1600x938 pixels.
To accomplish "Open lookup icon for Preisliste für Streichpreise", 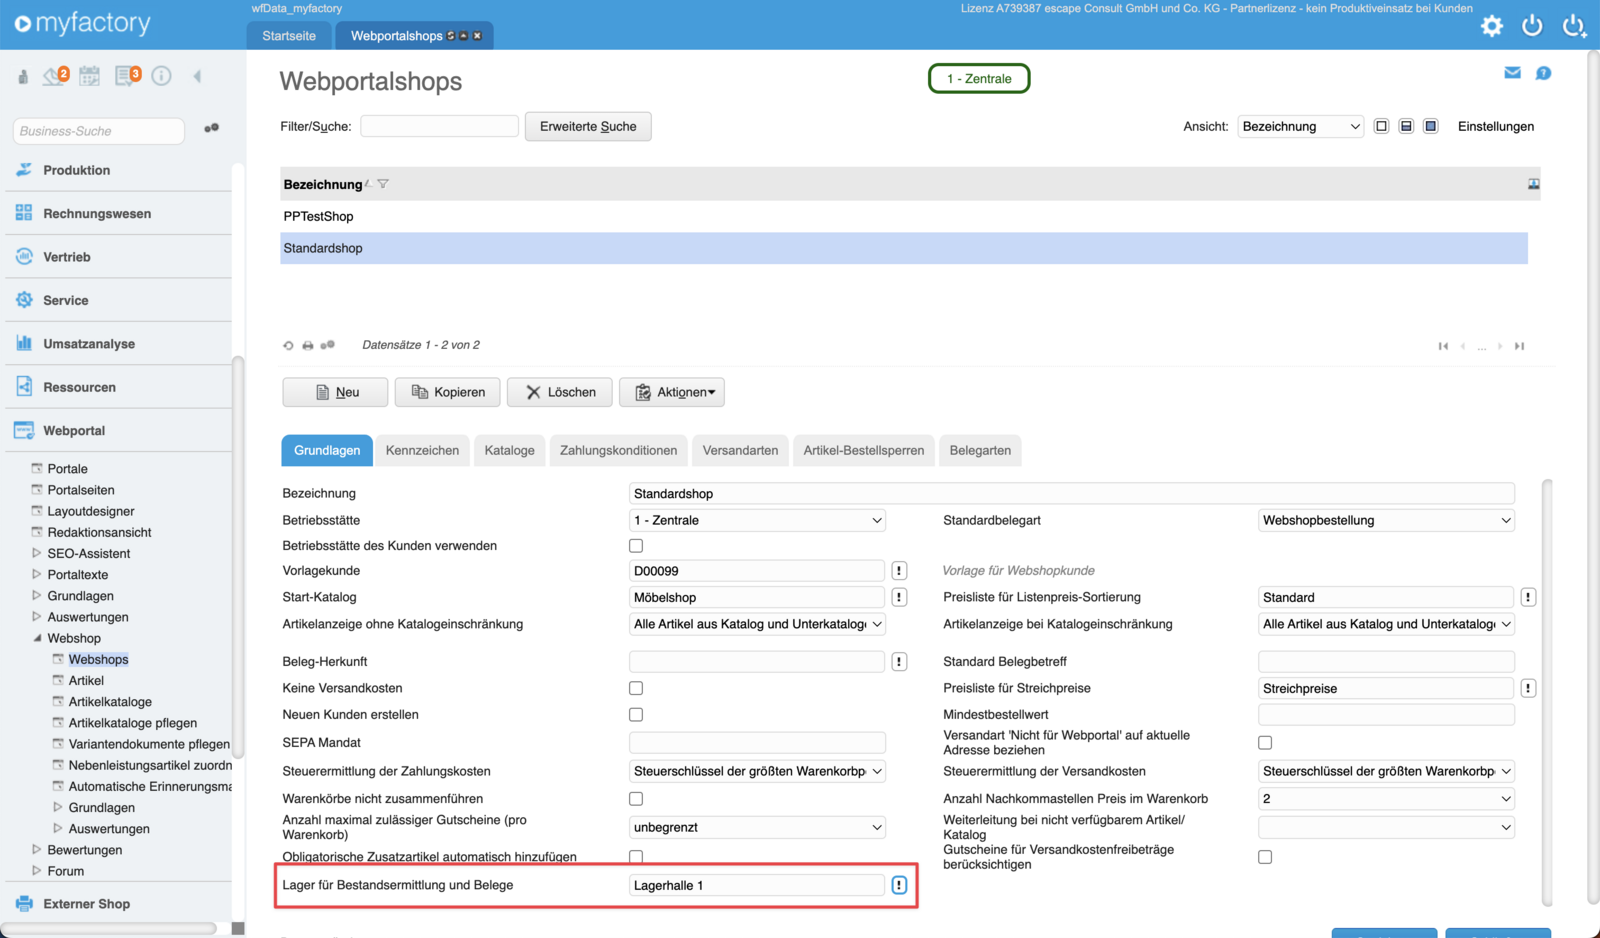I will [1528, 688].
